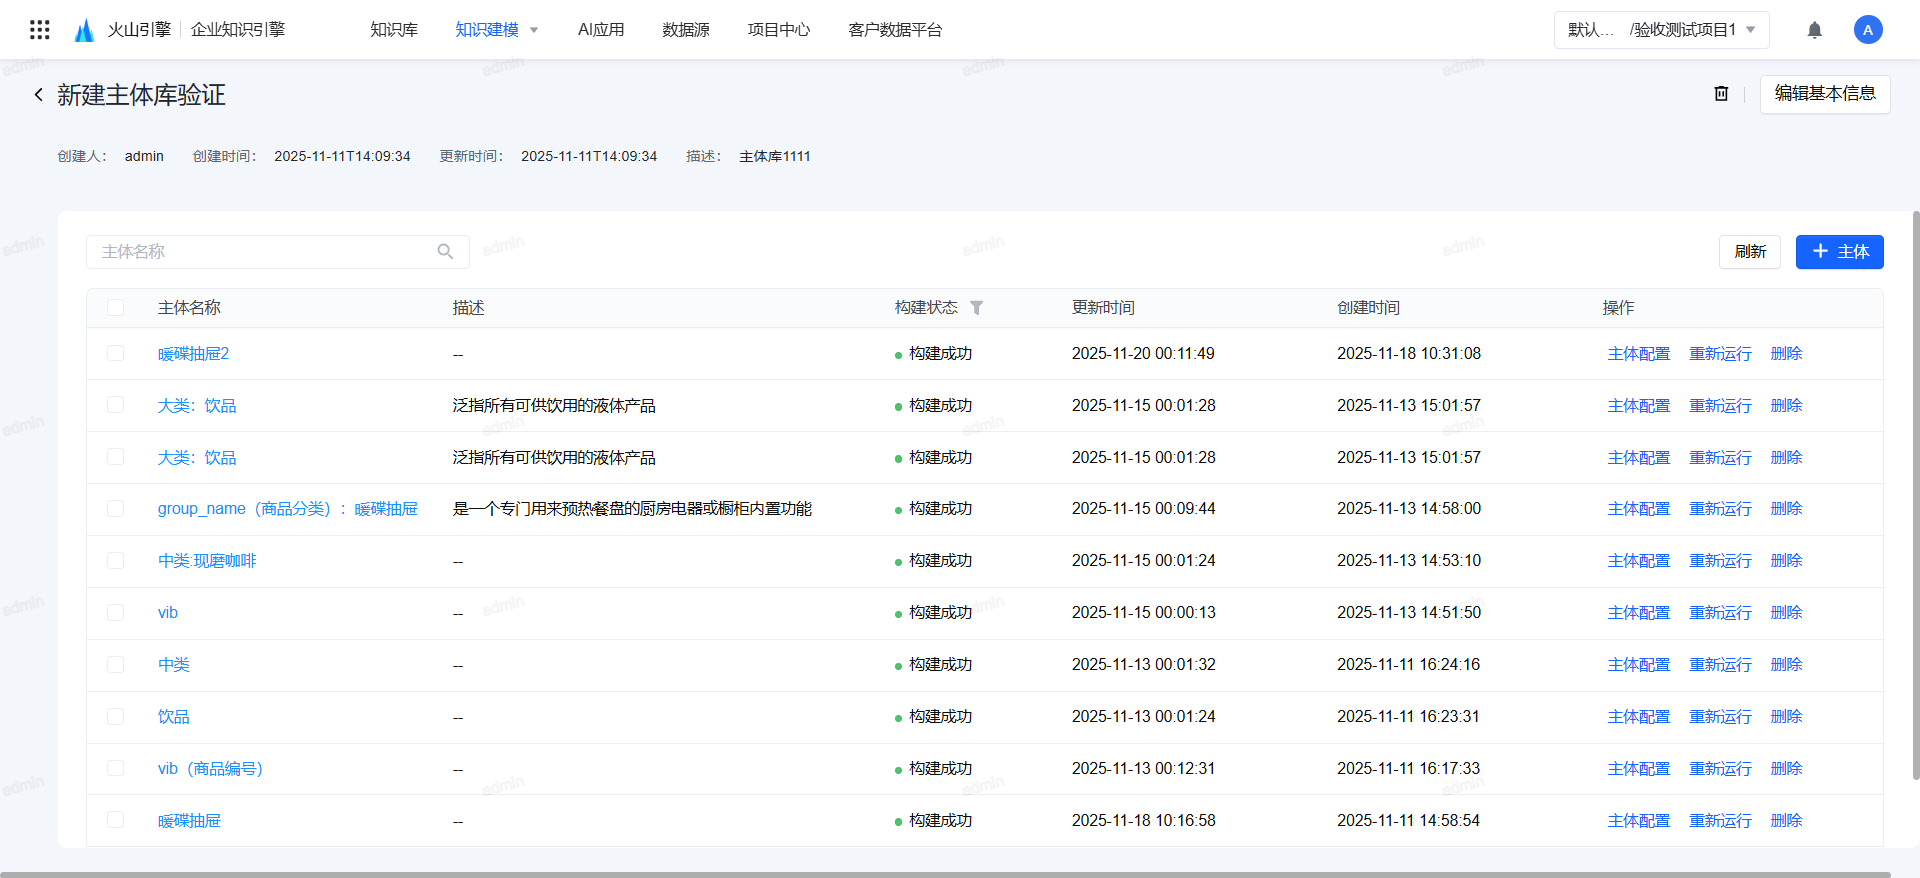Open the app grid launcher icon
This screenshot has height=878, width=1920.
coord(40,30)
